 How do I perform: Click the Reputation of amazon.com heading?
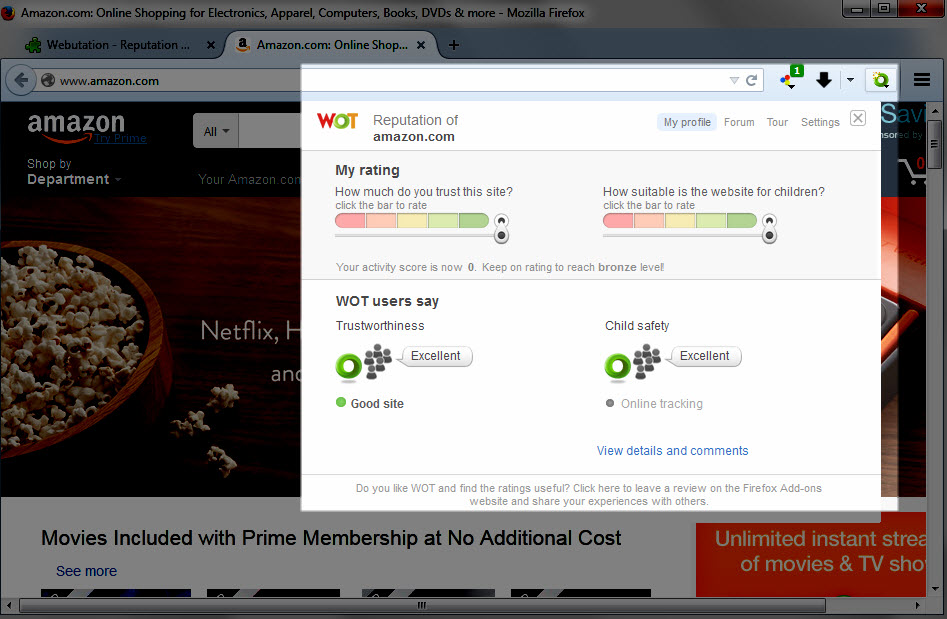(416, 128)
